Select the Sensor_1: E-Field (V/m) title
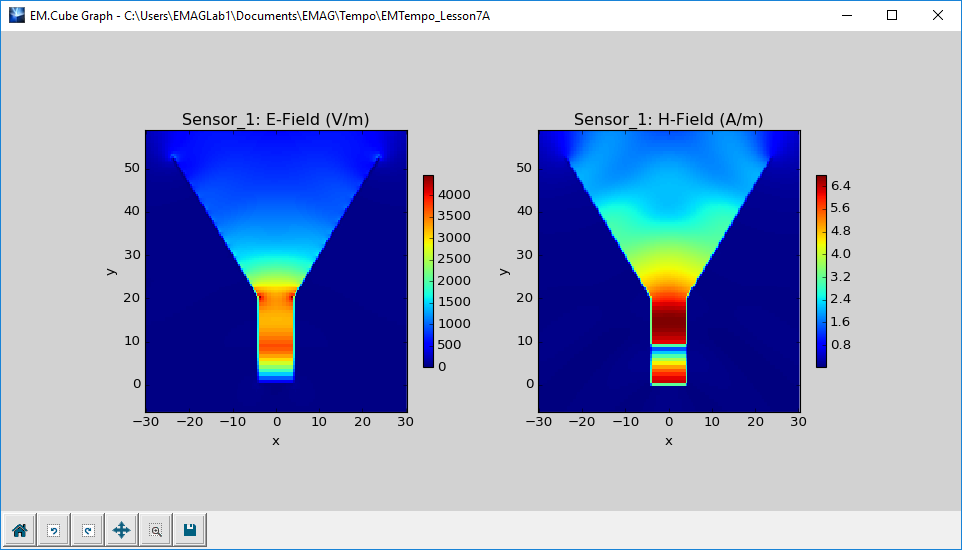The image size is (962, 550). [275, 120]
